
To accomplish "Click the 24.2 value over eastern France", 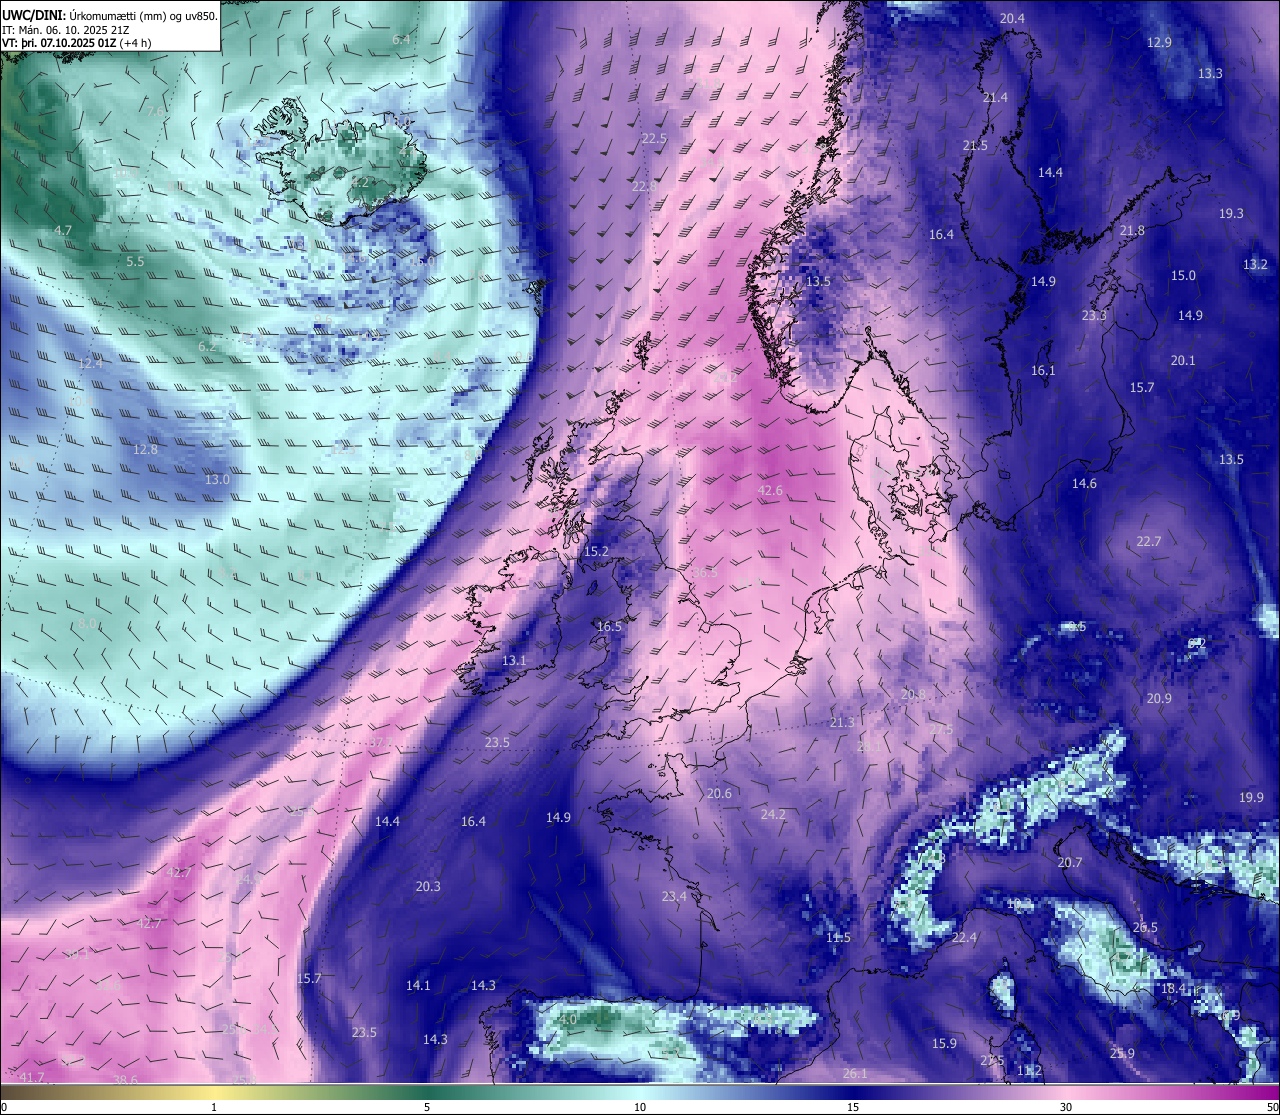I will click(x=773, y=814).
